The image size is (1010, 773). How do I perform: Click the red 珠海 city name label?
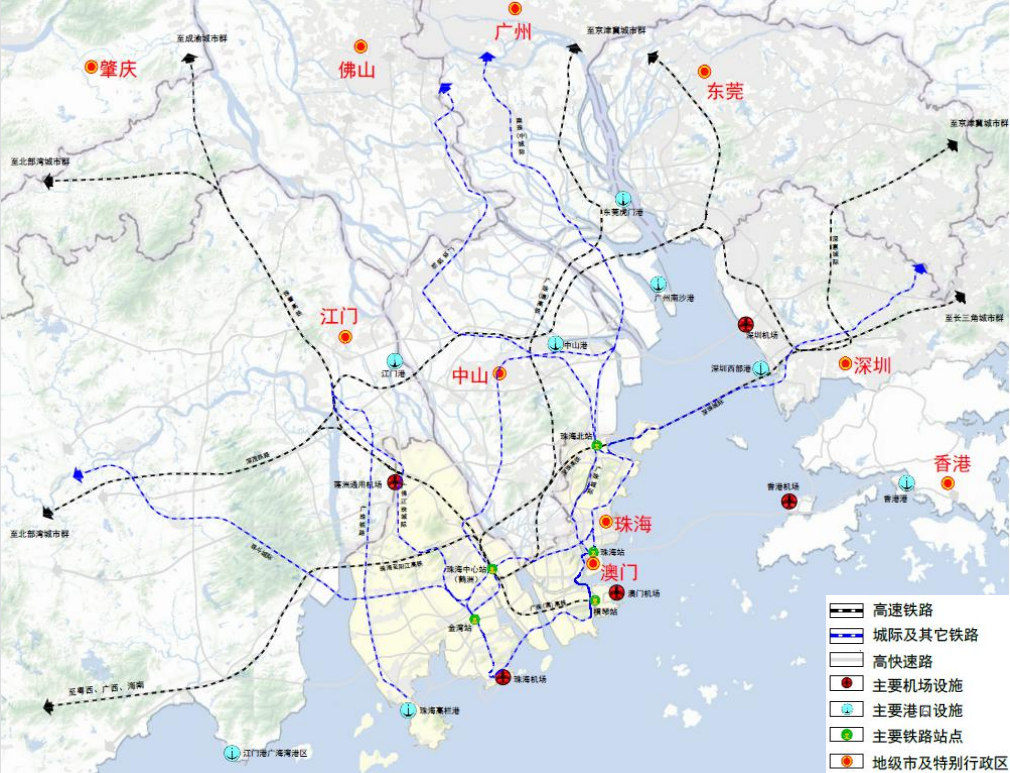tap(634, 524)
